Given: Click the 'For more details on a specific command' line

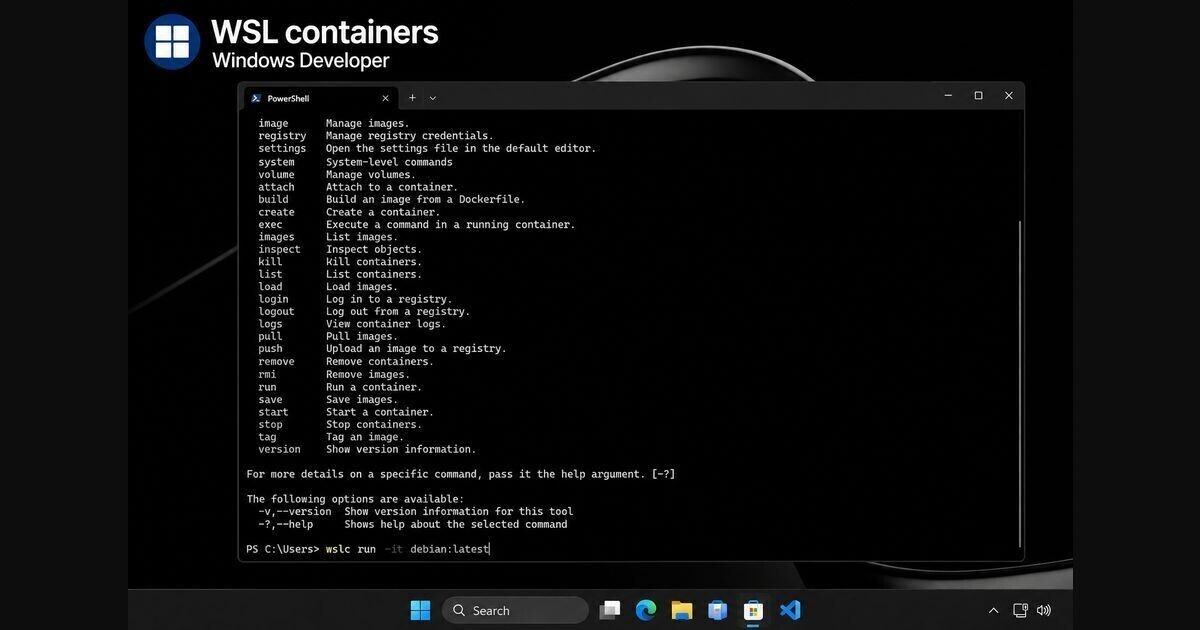Looking at the screenshot, I should click(x=461, y=474).
